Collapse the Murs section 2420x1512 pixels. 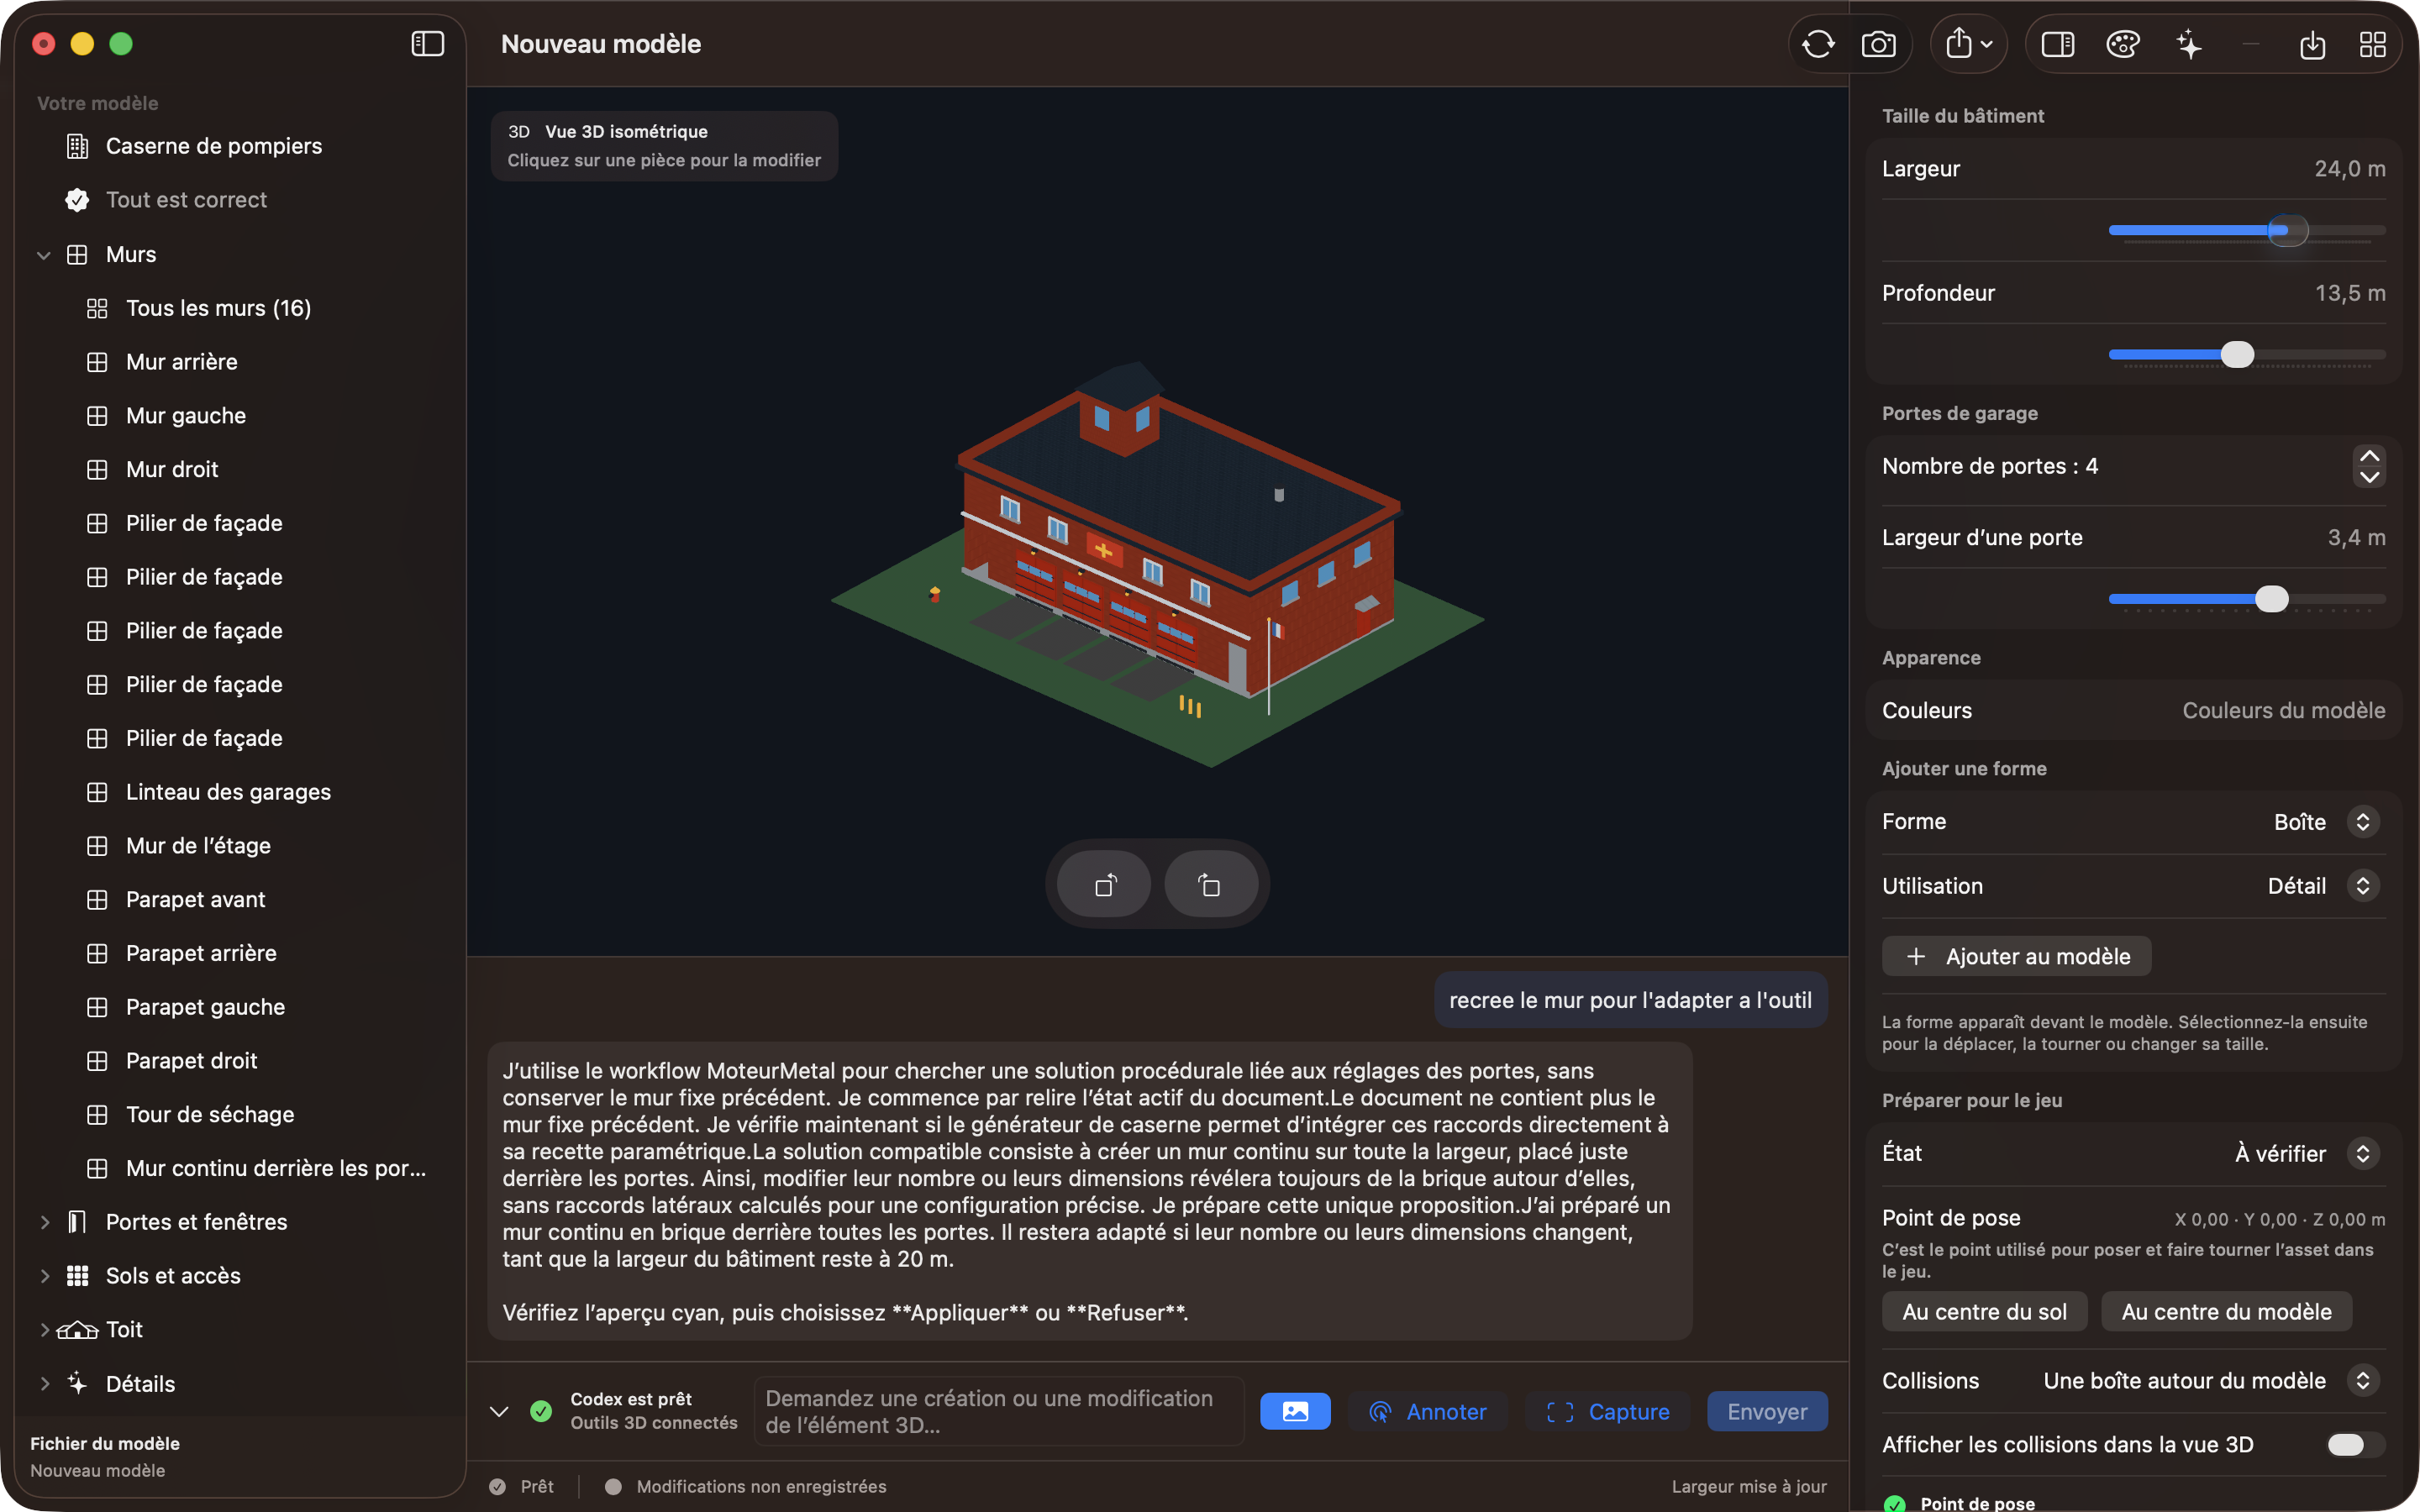pos(44,255)
